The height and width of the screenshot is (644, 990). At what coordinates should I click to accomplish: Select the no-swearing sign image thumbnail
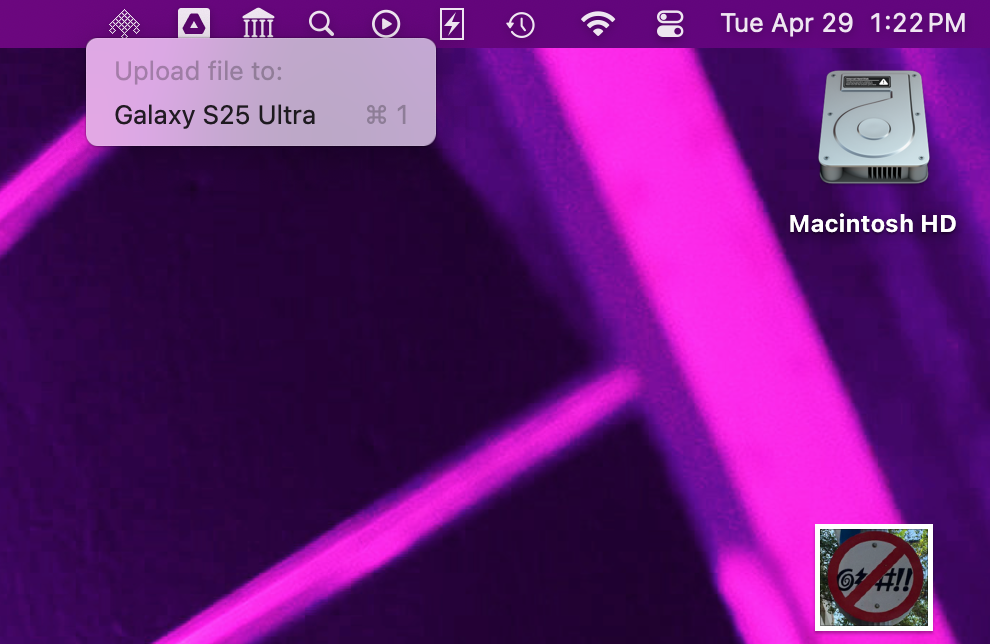[874, 577]
